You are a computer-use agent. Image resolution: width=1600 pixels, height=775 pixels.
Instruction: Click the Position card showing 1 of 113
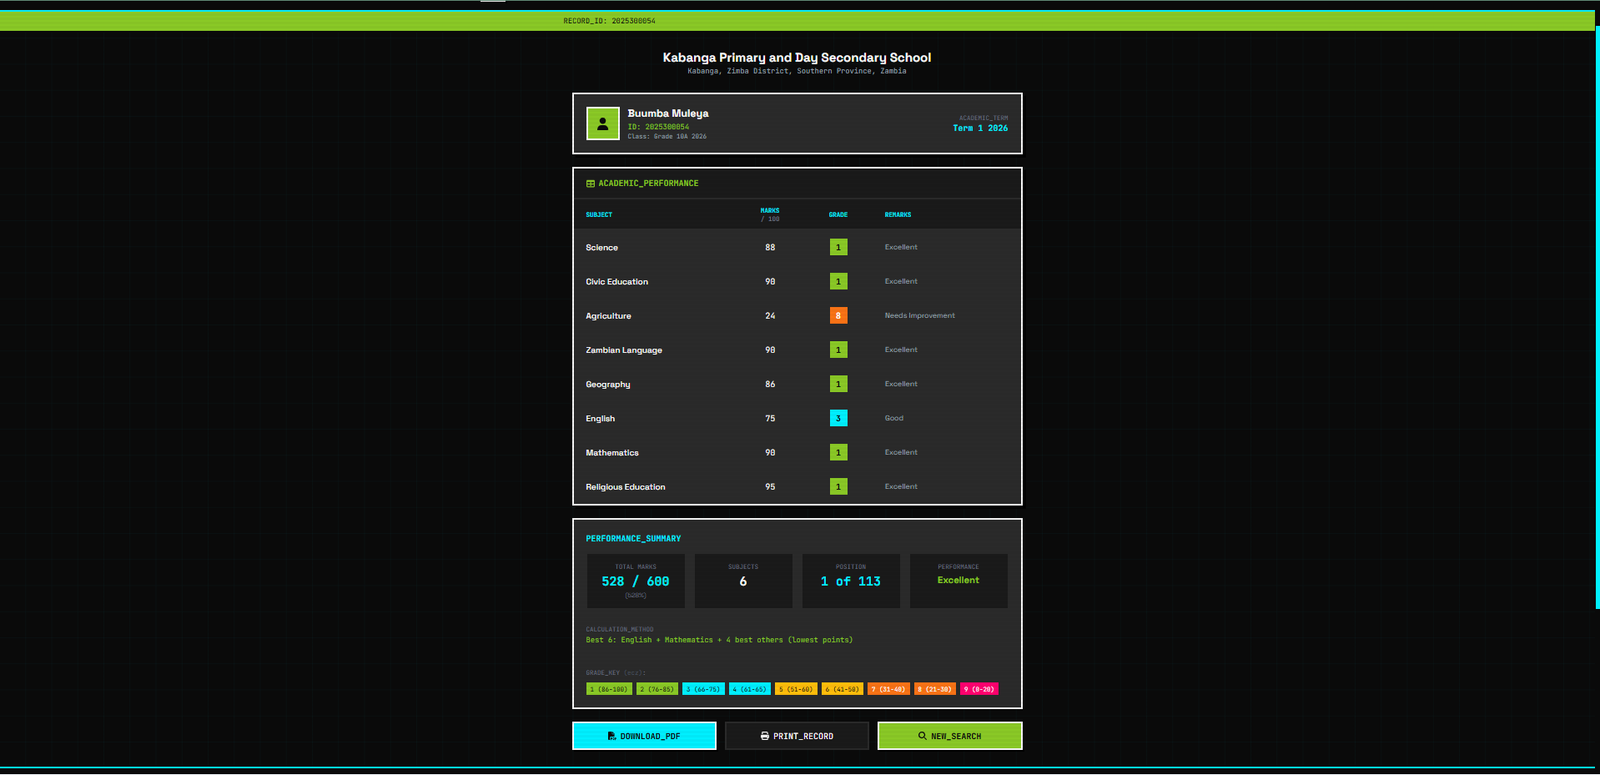(851, 581)
